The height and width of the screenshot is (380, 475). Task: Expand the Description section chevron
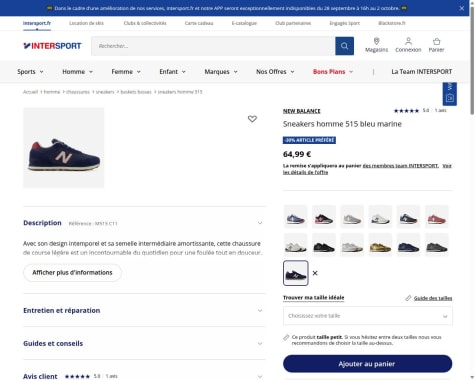click(x=260, y=223)
